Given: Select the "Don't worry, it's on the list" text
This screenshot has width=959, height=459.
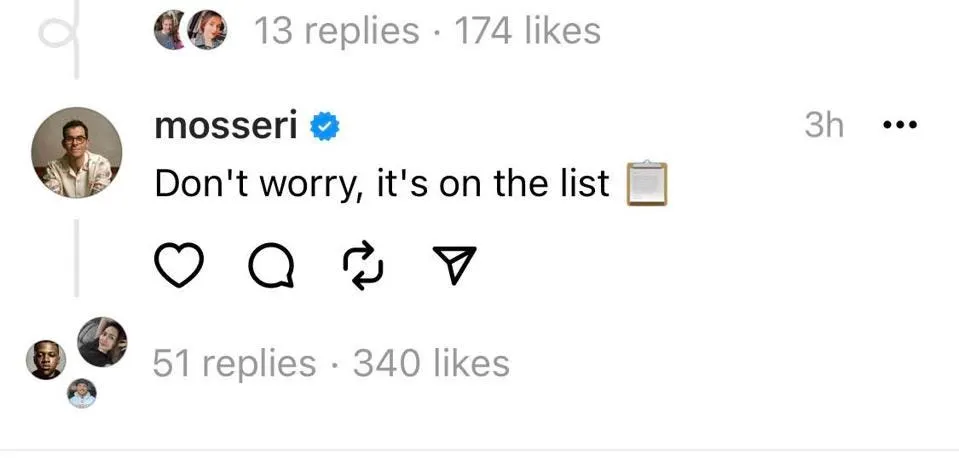Looking at the screenshot, I should pos(382,184).
